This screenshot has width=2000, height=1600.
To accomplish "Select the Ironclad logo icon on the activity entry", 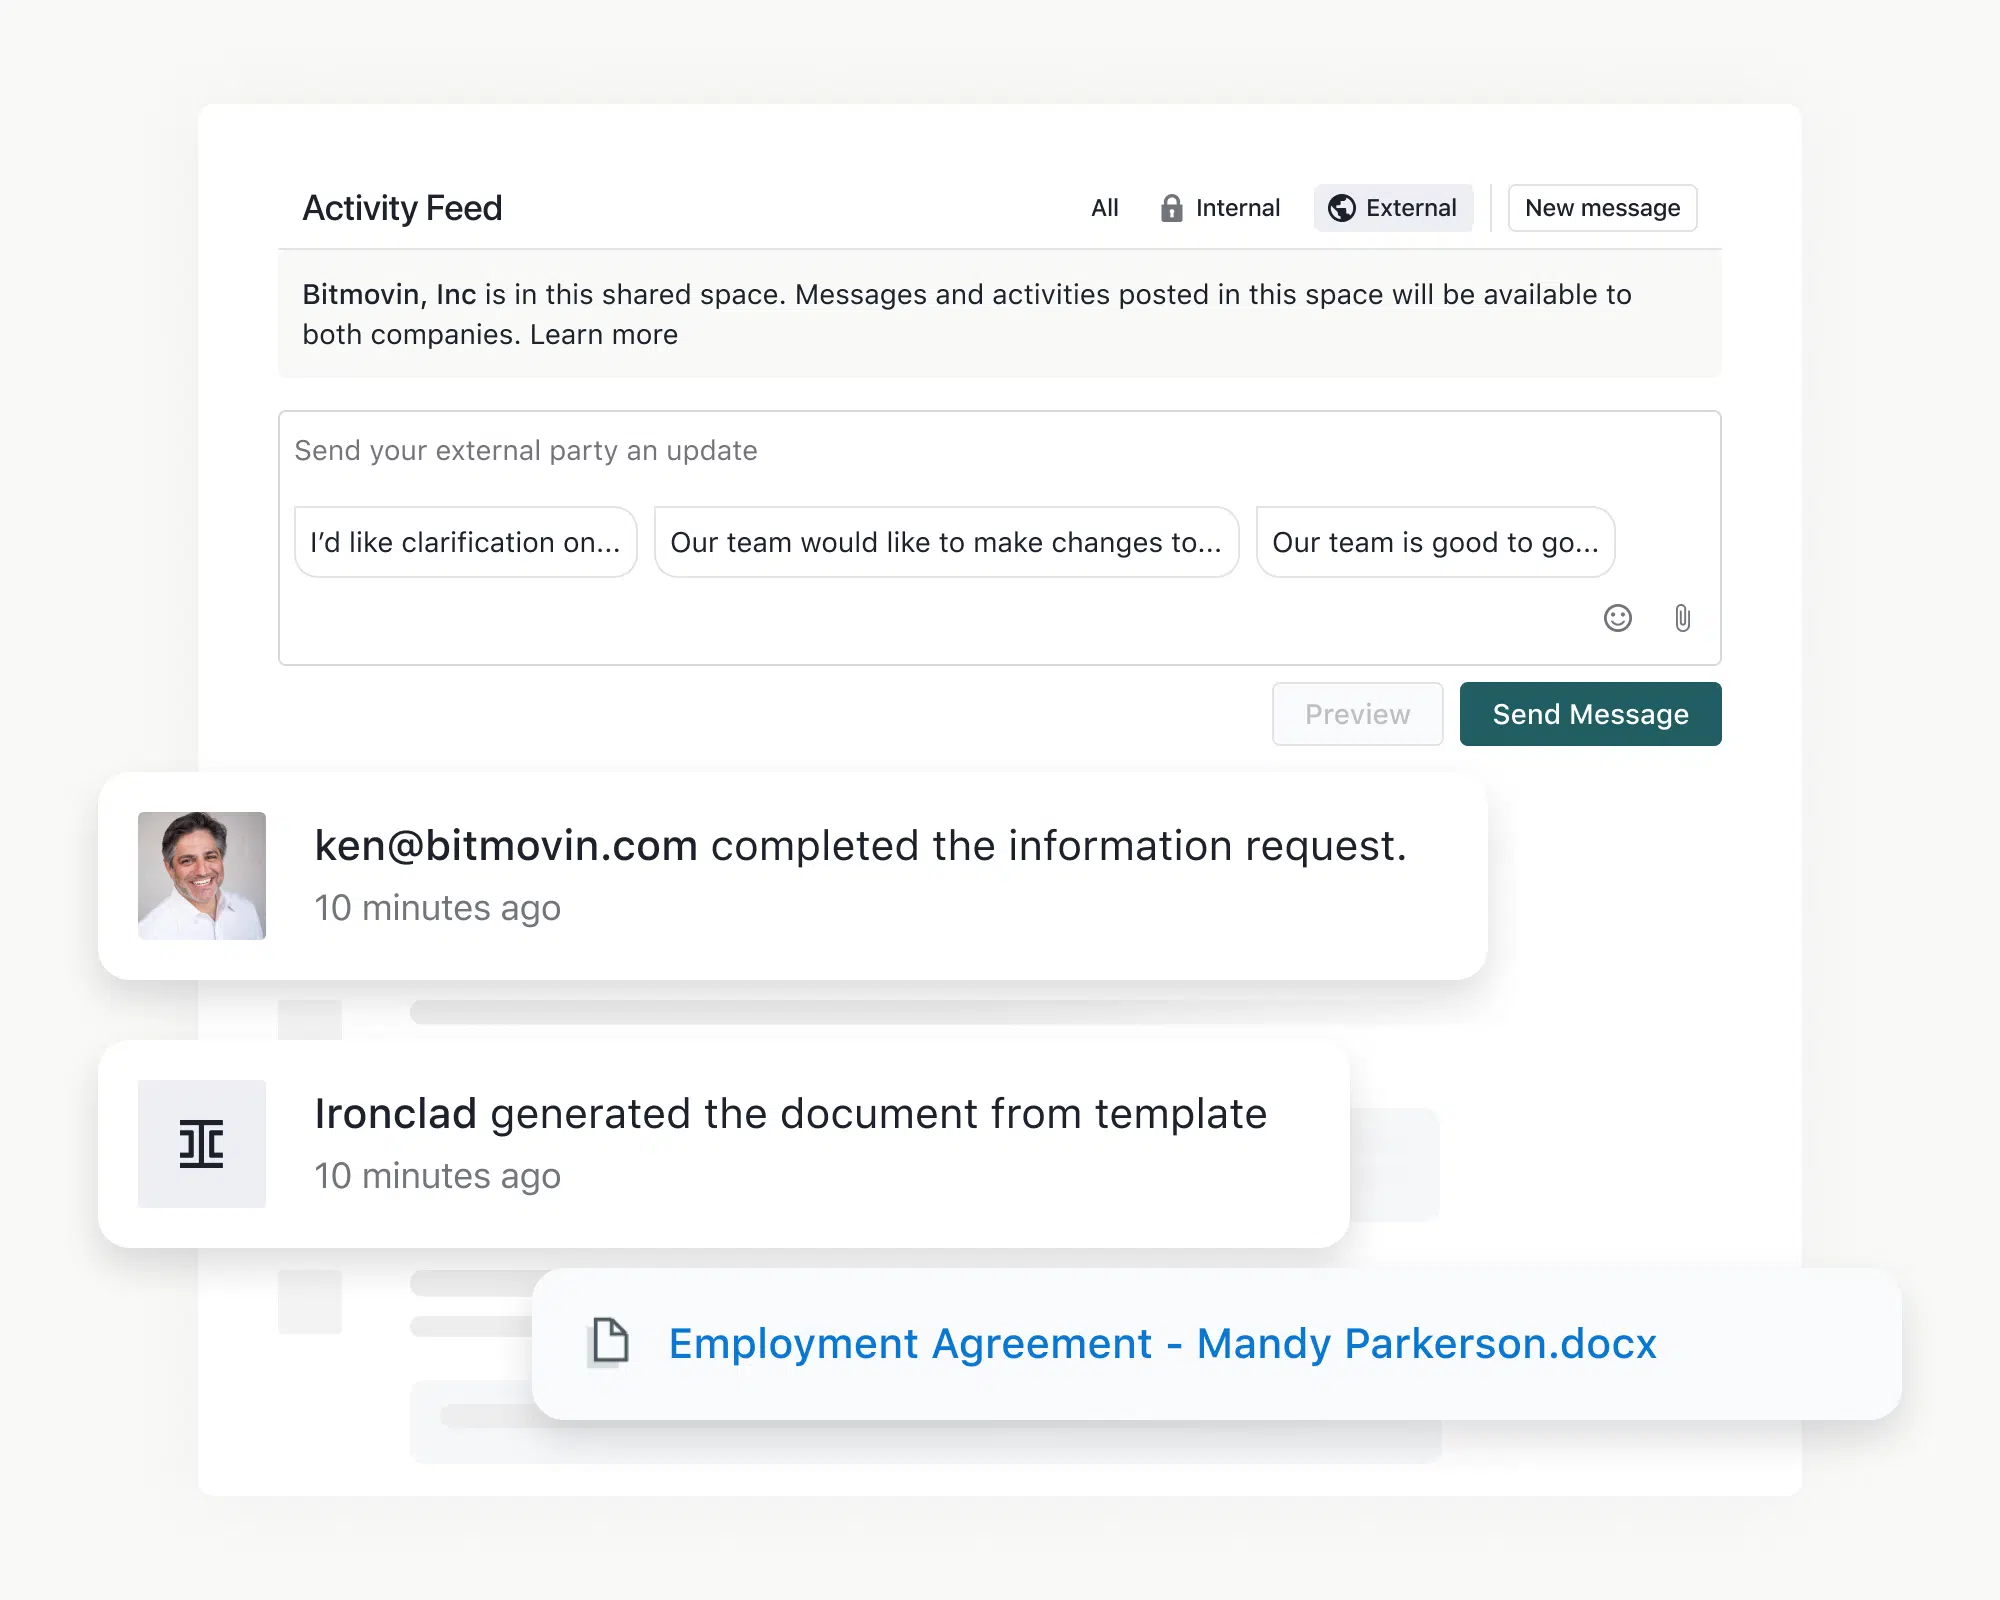I will click(x=202, y=1145).
